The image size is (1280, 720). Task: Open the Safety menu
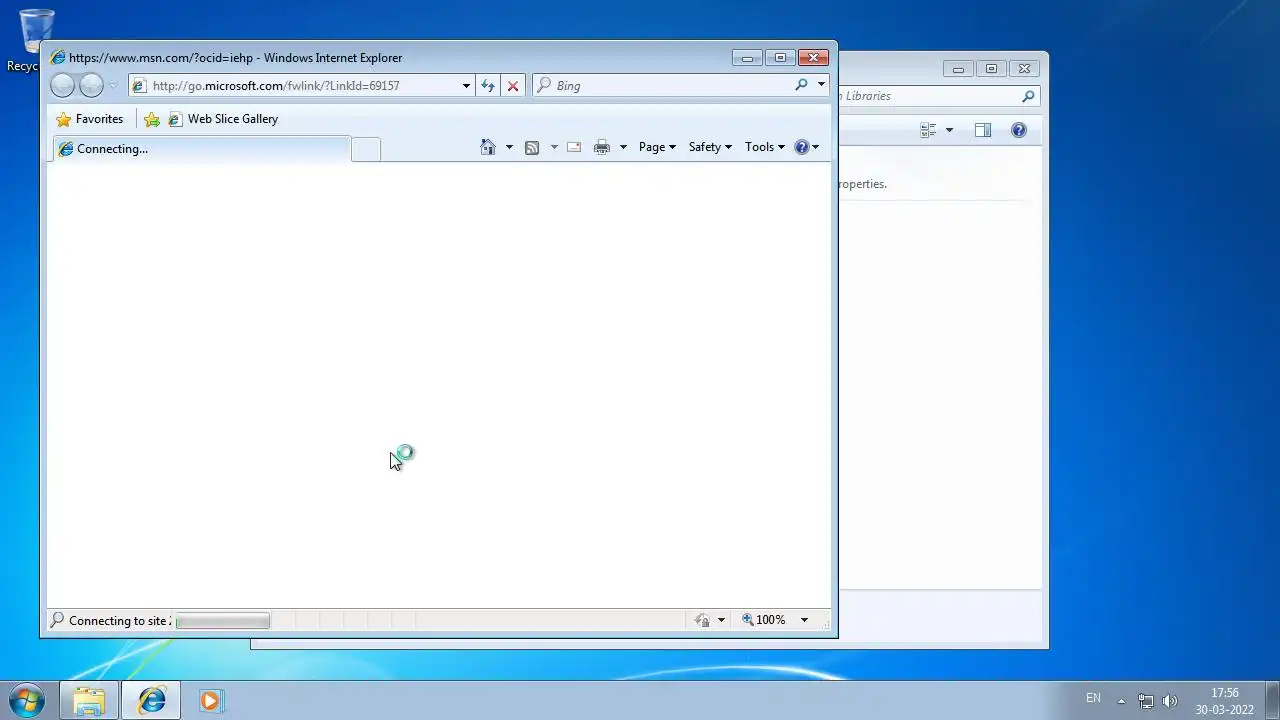click(710, 147)
